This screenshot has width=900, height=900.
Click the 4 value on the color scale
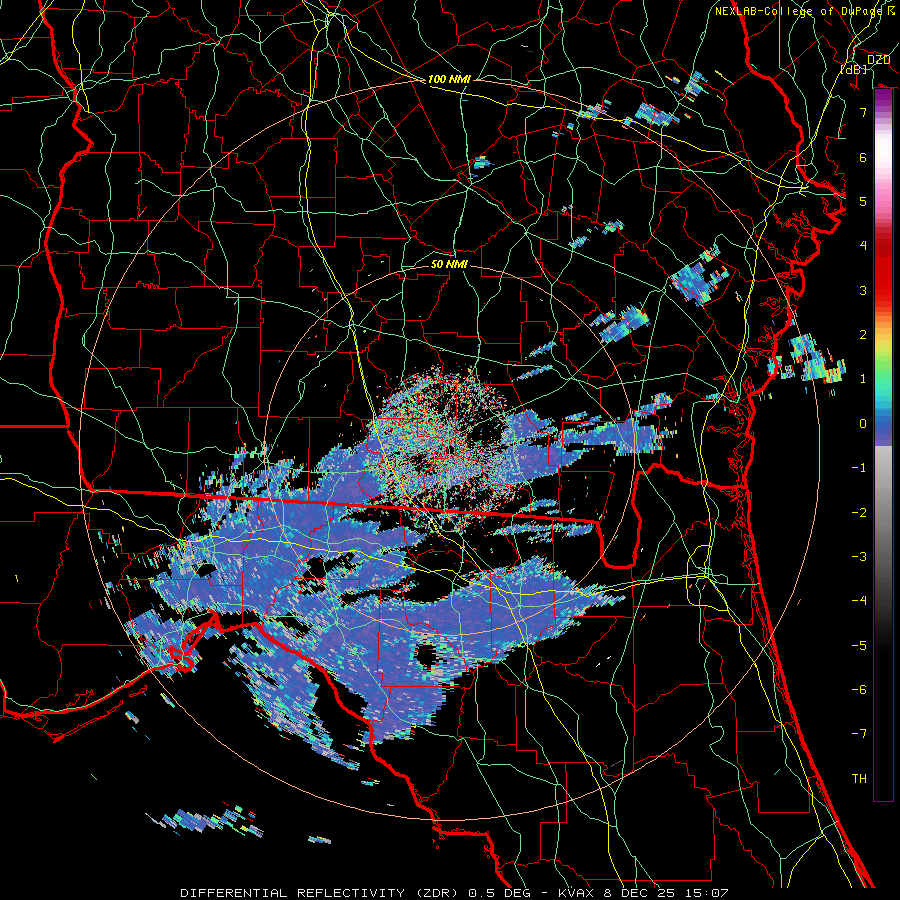pos(863,246)
